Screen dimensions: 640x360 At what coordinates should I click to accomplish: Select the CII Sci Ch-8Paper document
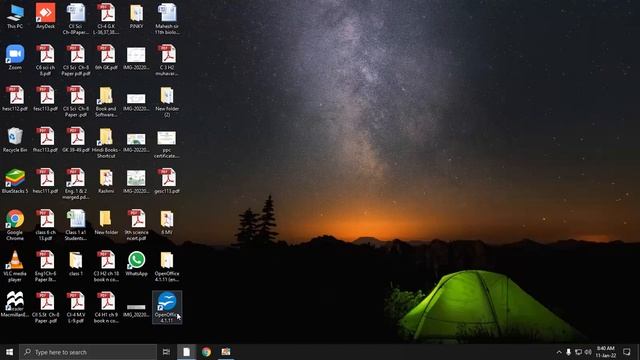76,19
